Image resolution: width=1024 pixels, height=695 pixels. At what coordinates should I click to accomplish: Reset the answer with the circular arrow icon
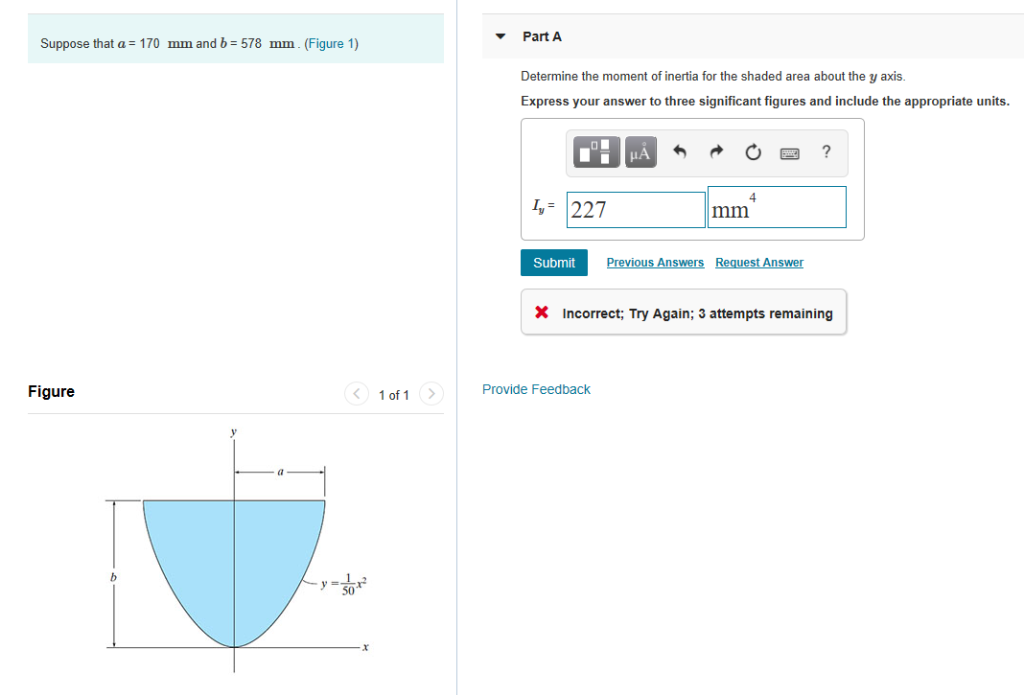click(x=753, y=152)
